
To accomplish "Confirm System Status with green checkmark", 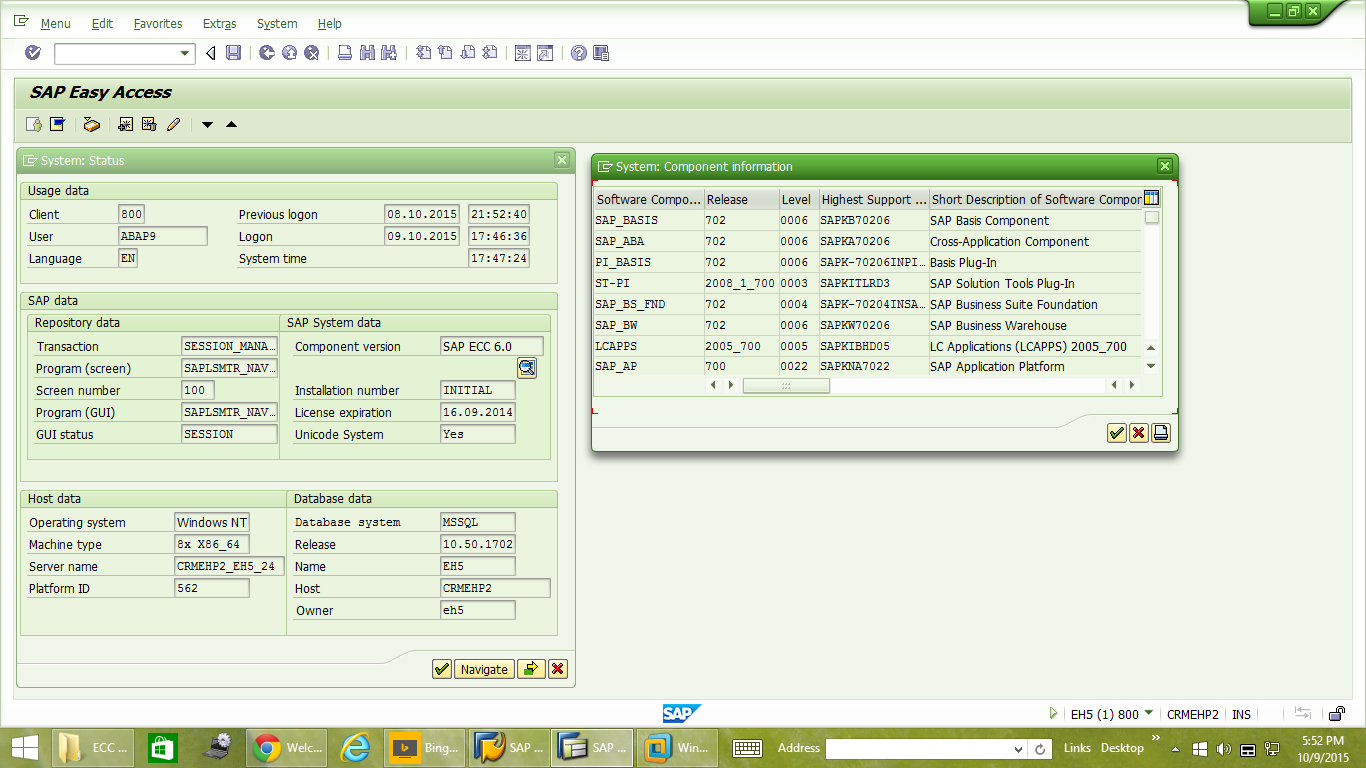I will [442, 669].
